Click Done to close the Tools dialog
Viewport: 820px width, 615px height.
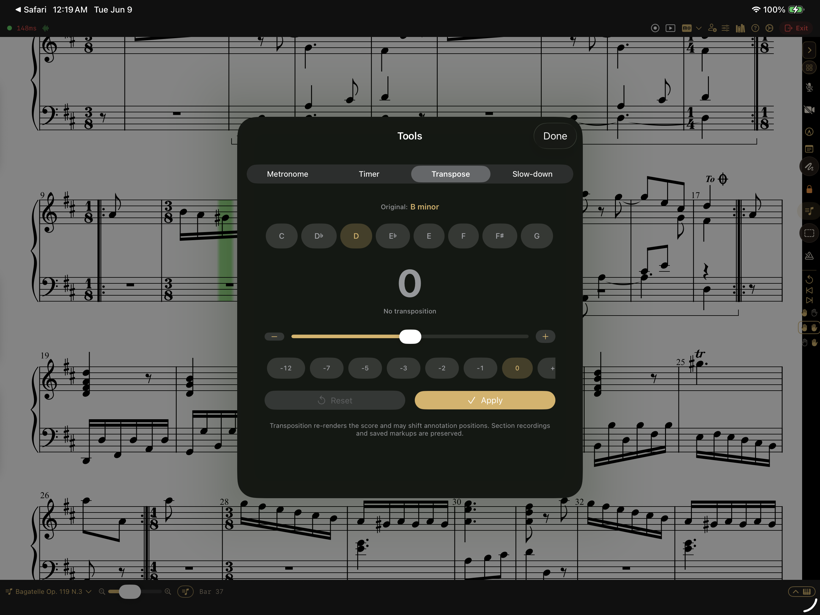click(x=555, y=136)
